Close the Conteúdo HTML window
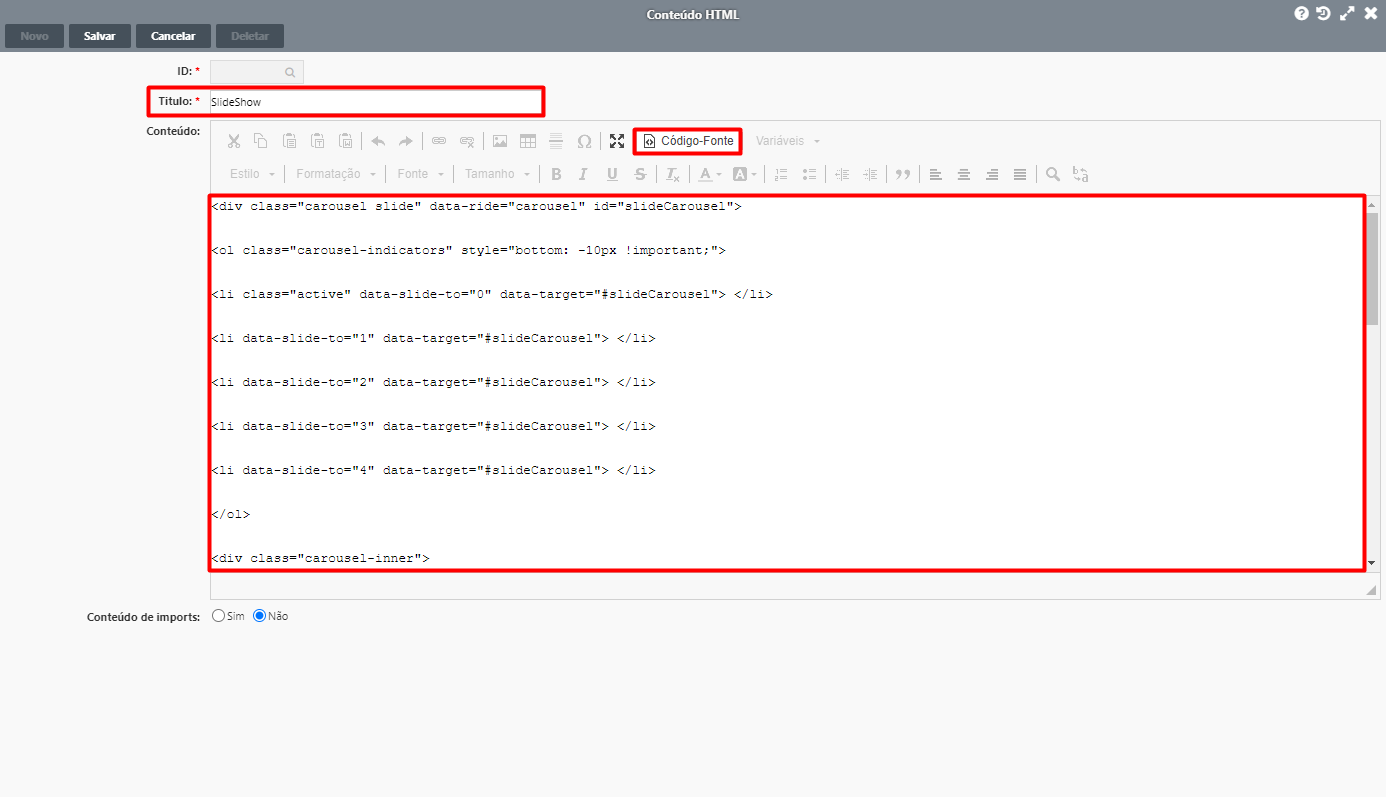1386x797 pixels. pos(1370,14)
